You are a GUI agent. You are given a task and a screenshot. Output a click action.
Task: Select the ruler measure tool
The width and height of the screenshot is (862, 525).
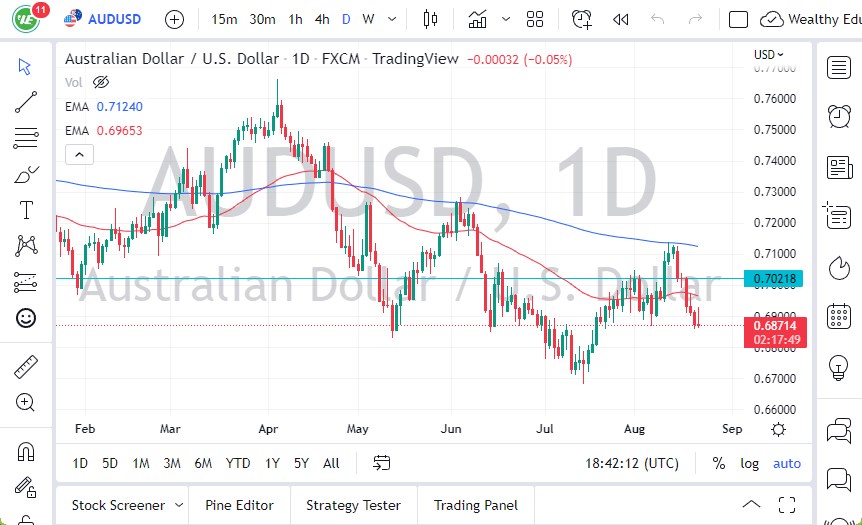27,367
